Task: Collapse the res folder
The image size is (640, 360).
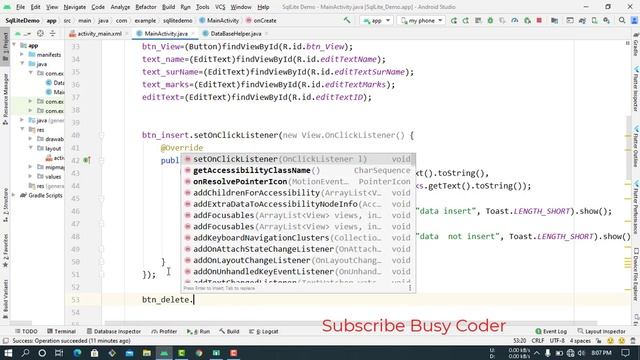Action: tap(22, 130)
